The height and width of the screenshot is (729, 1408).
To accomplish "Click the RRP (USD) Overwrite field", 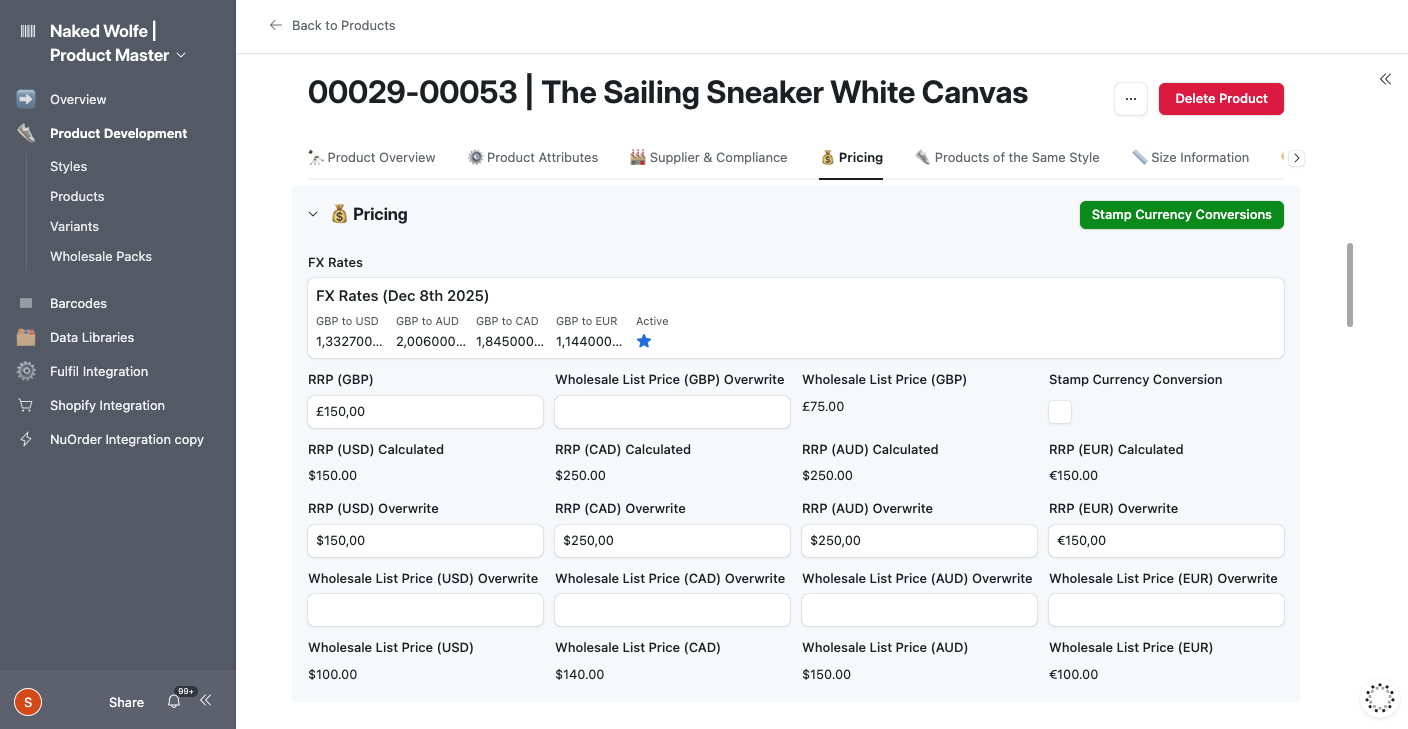I will (x=425, y=541).
